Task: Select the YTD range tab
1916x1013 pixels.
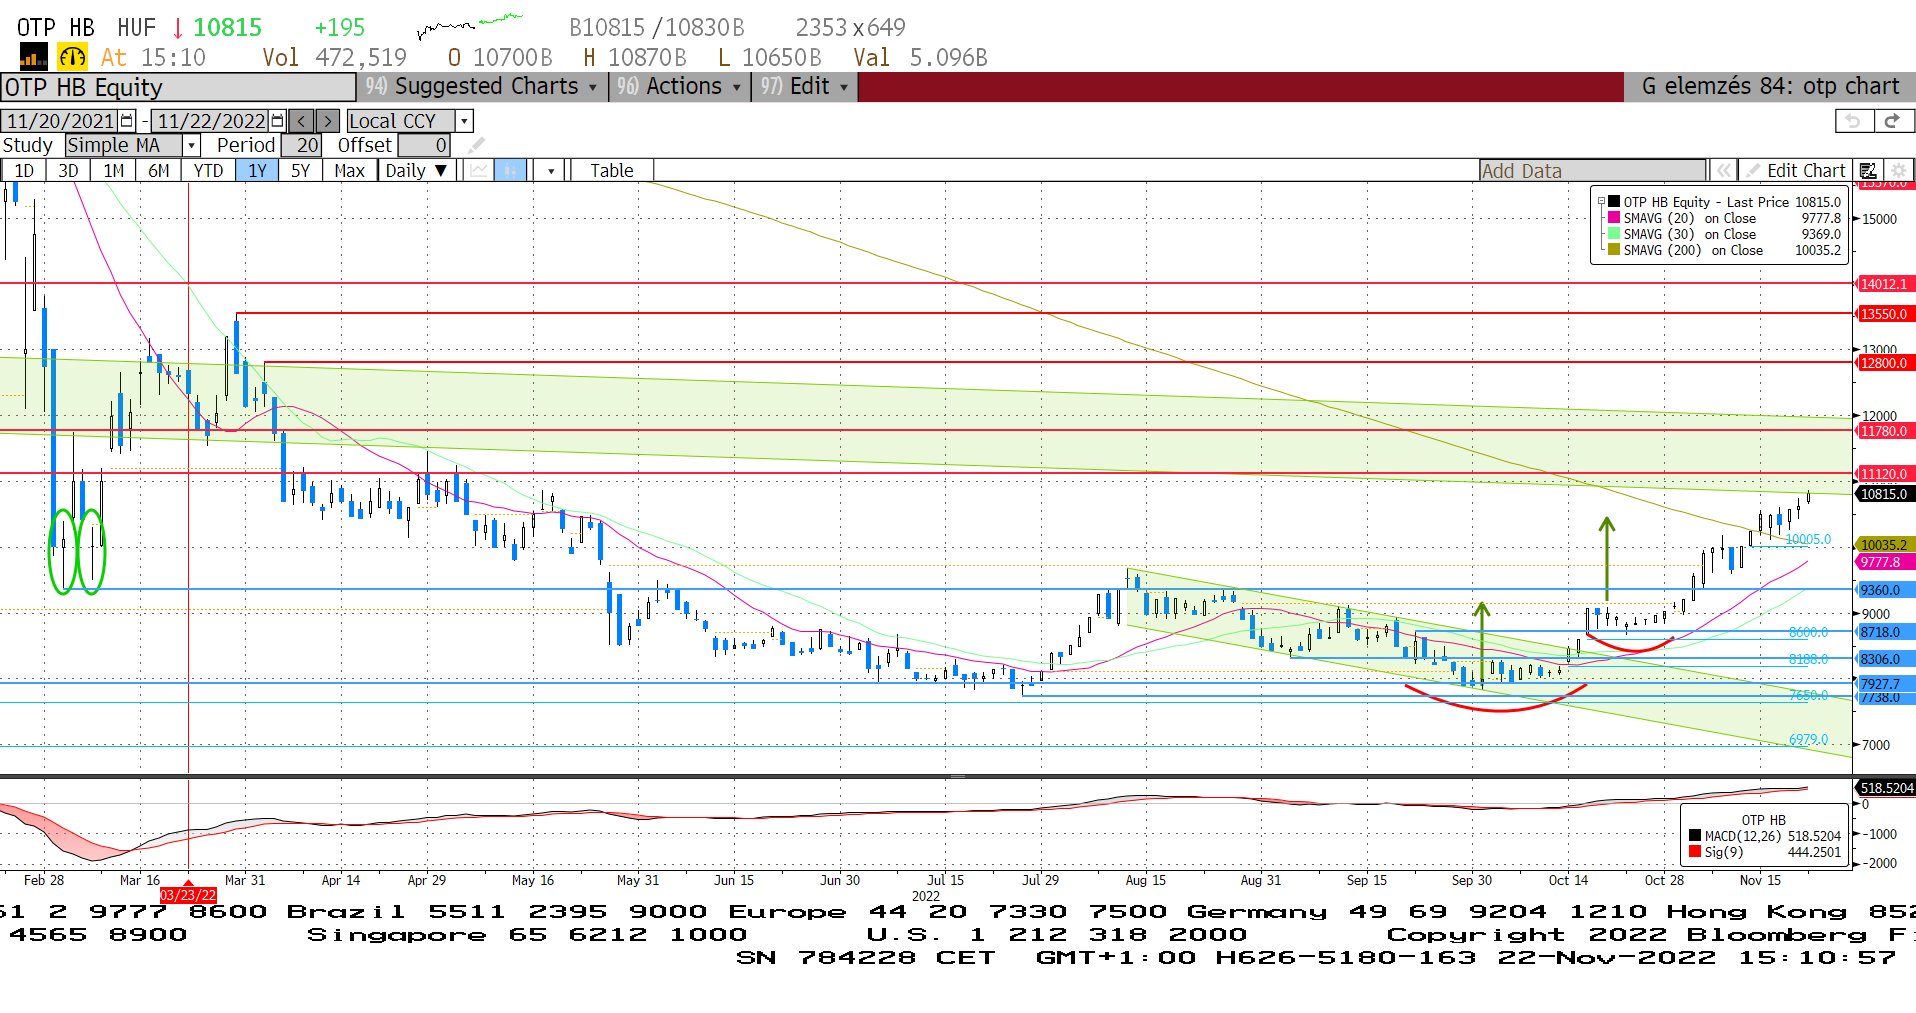Action: [x=208, y=170]
